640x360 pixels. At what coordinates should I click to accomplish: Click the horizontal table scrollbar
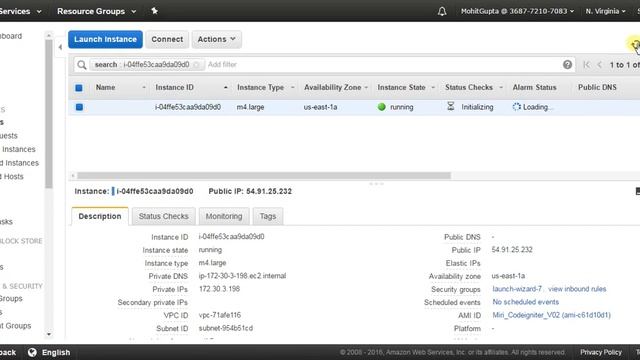tap(264, 176)
